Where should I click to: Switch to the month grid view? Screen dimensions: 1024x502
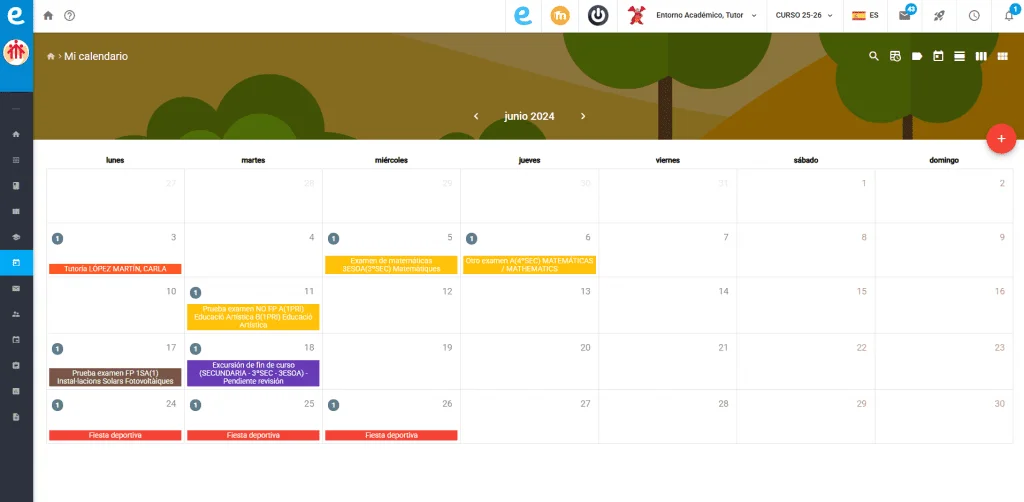point(1002,57)
